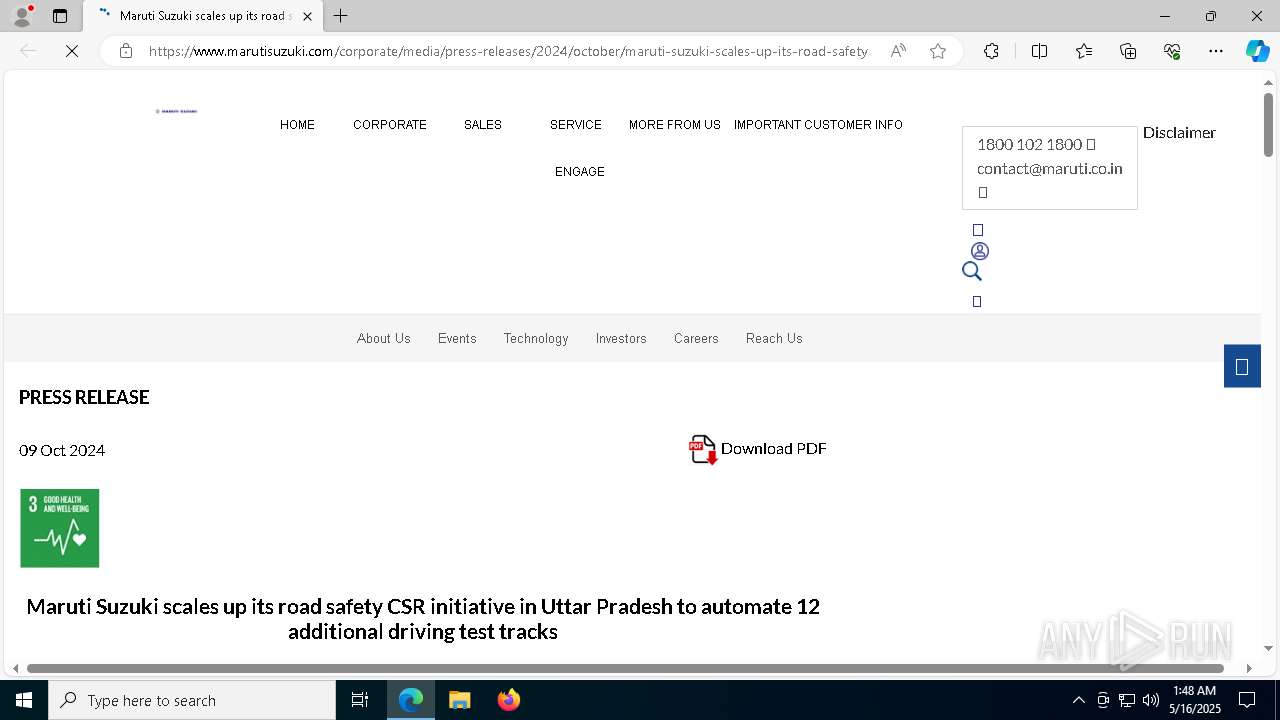
Task: Click the browser address bar URL
Action: click(x=508, y=51)
